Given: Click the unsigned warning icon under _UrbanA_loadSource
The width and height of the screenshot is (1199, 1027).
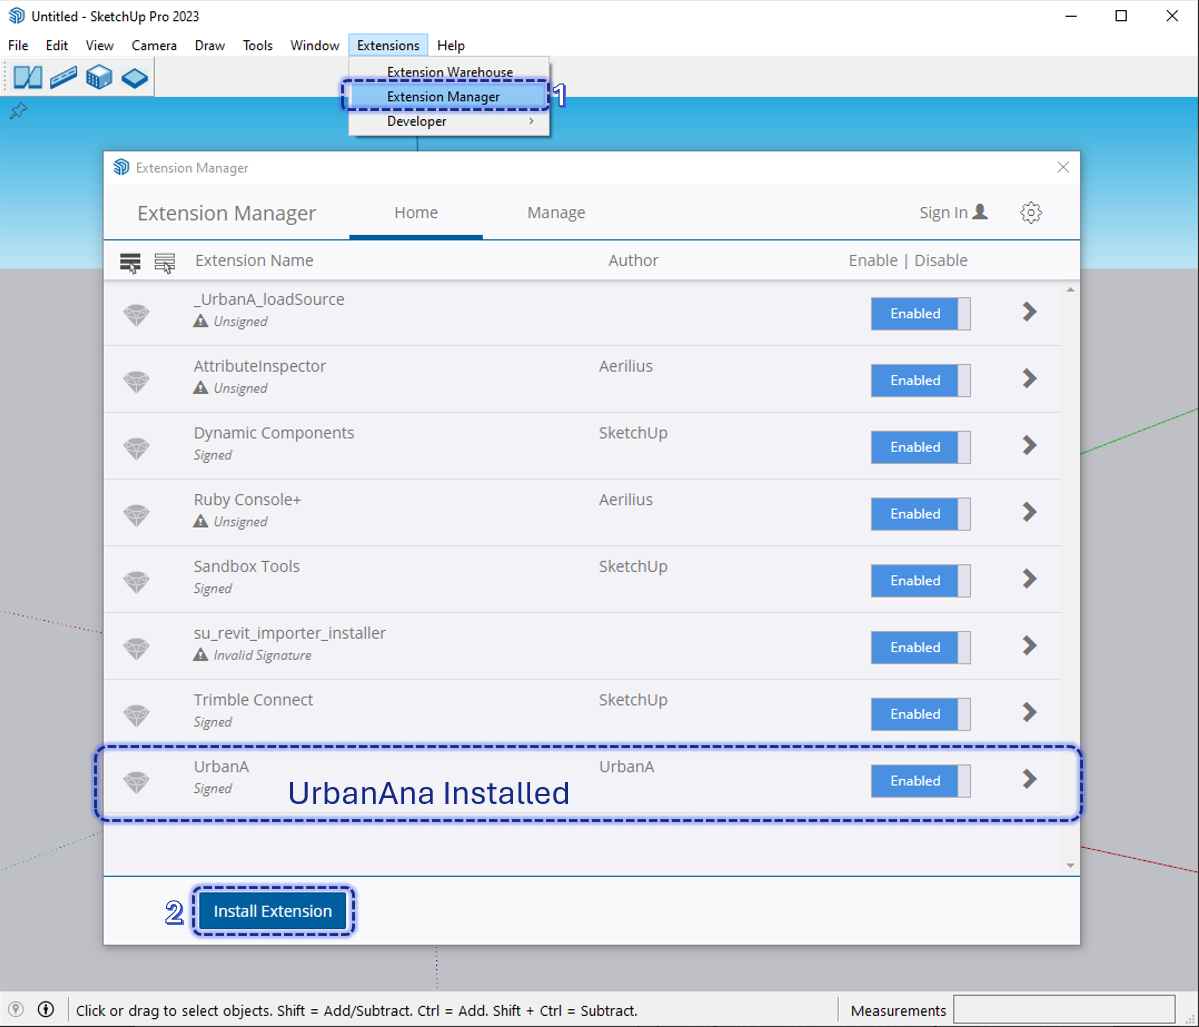Looking at the screenshot, I should (x=200, y=321).
